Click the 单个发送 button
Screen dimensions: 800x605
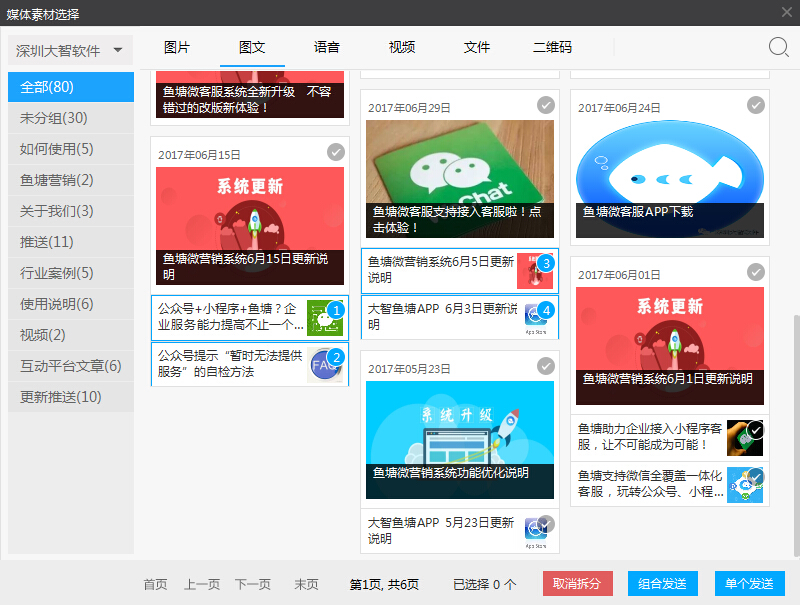[x=749, y=584]
